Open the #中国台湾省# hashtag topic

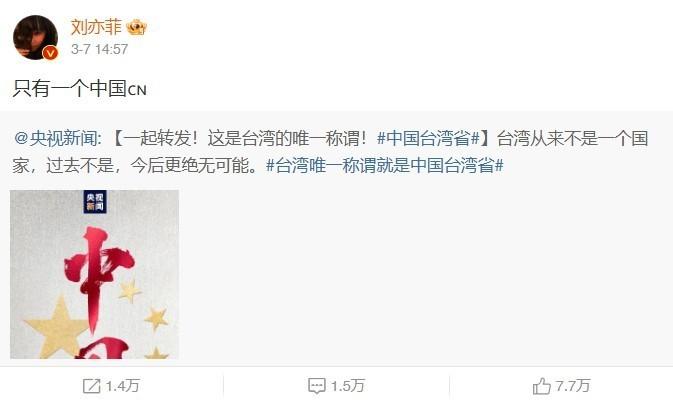(x=428, y=139)
